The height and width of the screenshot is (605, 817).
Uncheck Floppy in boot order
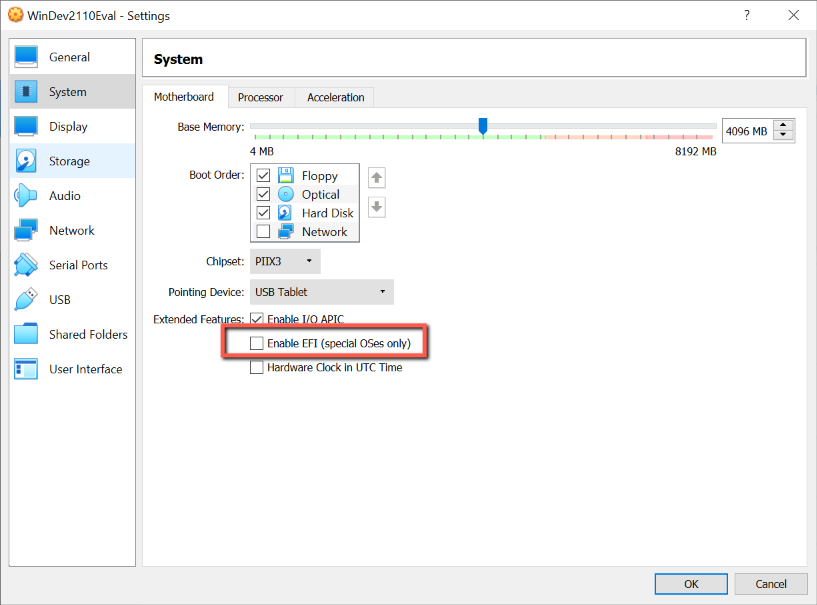pos(264,176)
